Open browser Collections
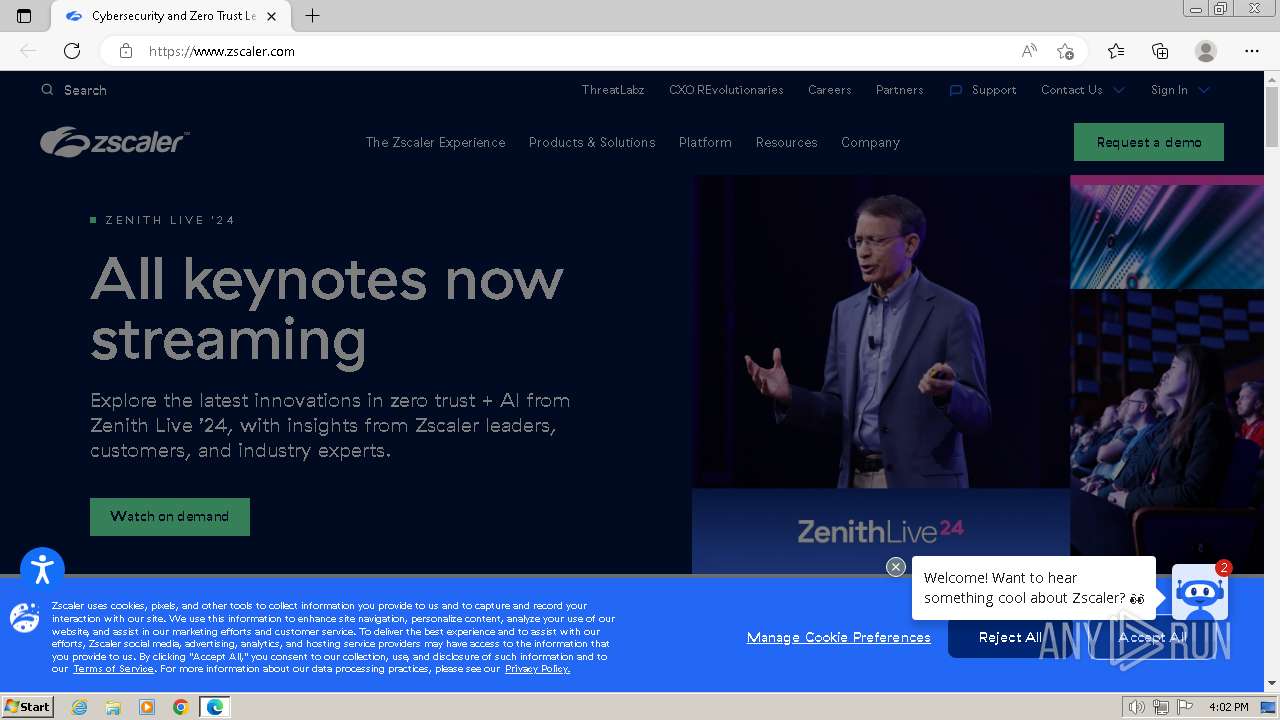 pos(1160,51)
